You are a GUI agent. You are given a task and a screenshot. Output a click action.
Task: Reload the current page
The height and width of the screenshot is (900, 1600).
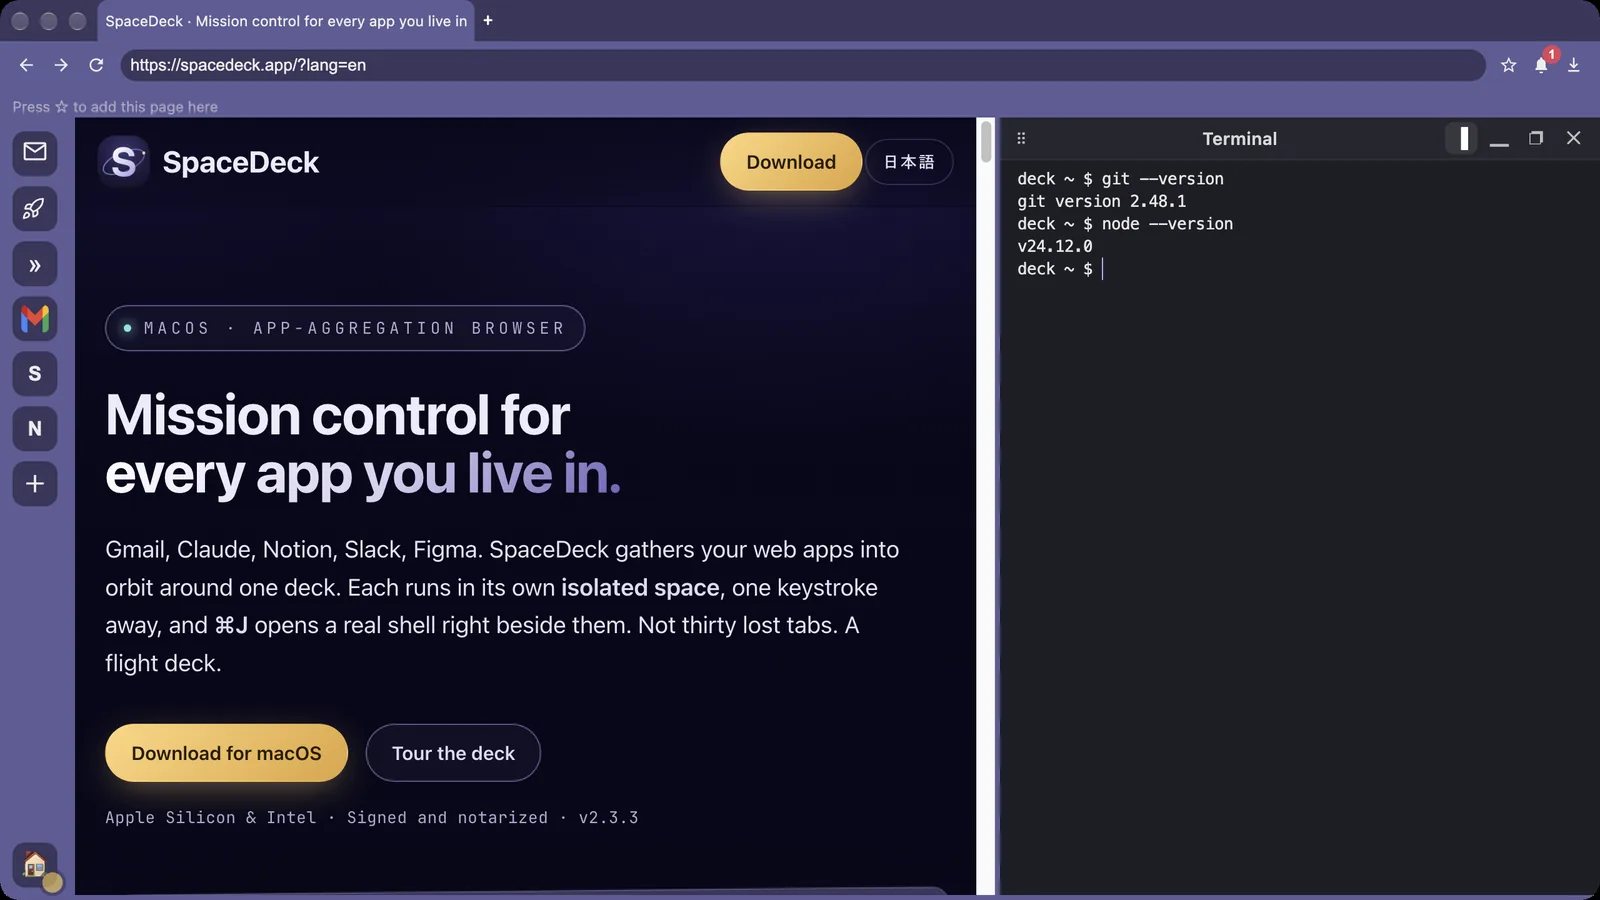96,65
